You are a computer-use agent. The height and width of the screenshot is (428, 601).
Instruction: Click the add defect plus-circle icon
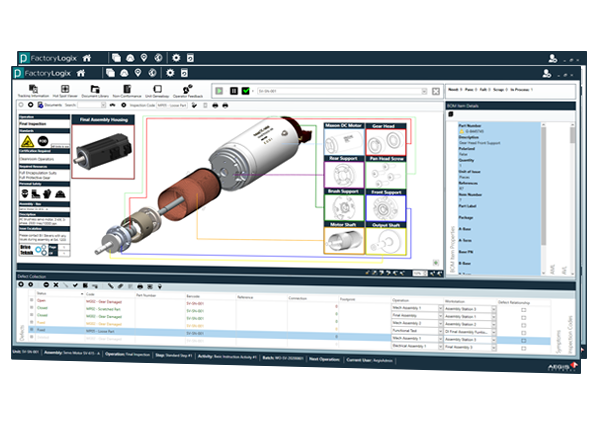click(x=21, y=284)
